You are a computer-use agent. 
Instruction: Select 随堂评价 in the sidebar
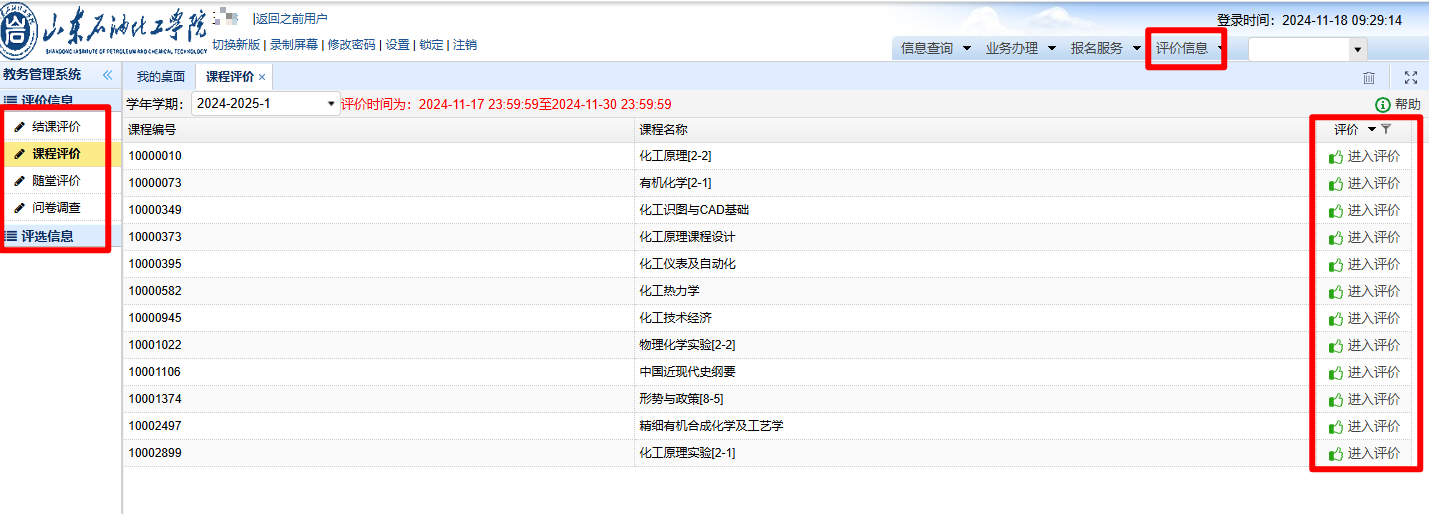[x=56, y=181]
